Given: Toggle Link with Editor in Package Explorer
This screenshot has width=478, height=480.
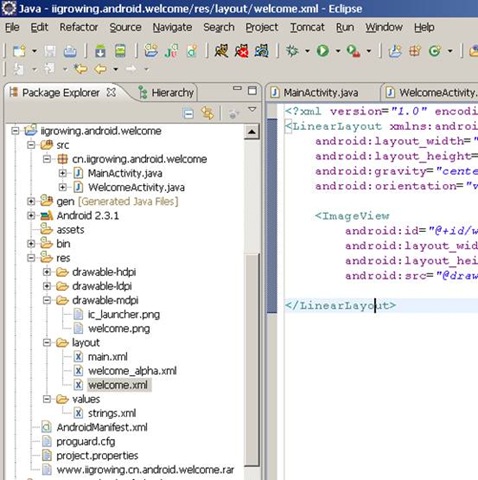Looking at the screenshot, I should coord(207,113).
